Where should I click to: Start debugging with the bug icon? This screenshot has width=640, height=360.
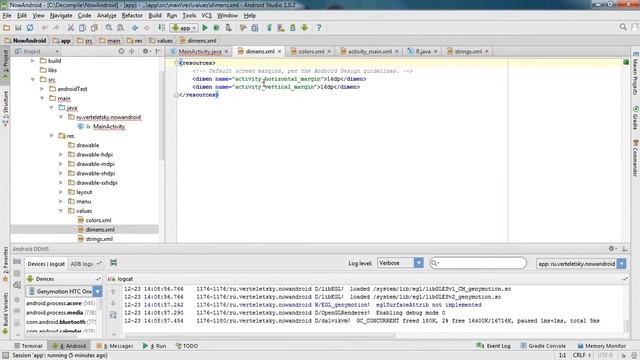point(216,28)
